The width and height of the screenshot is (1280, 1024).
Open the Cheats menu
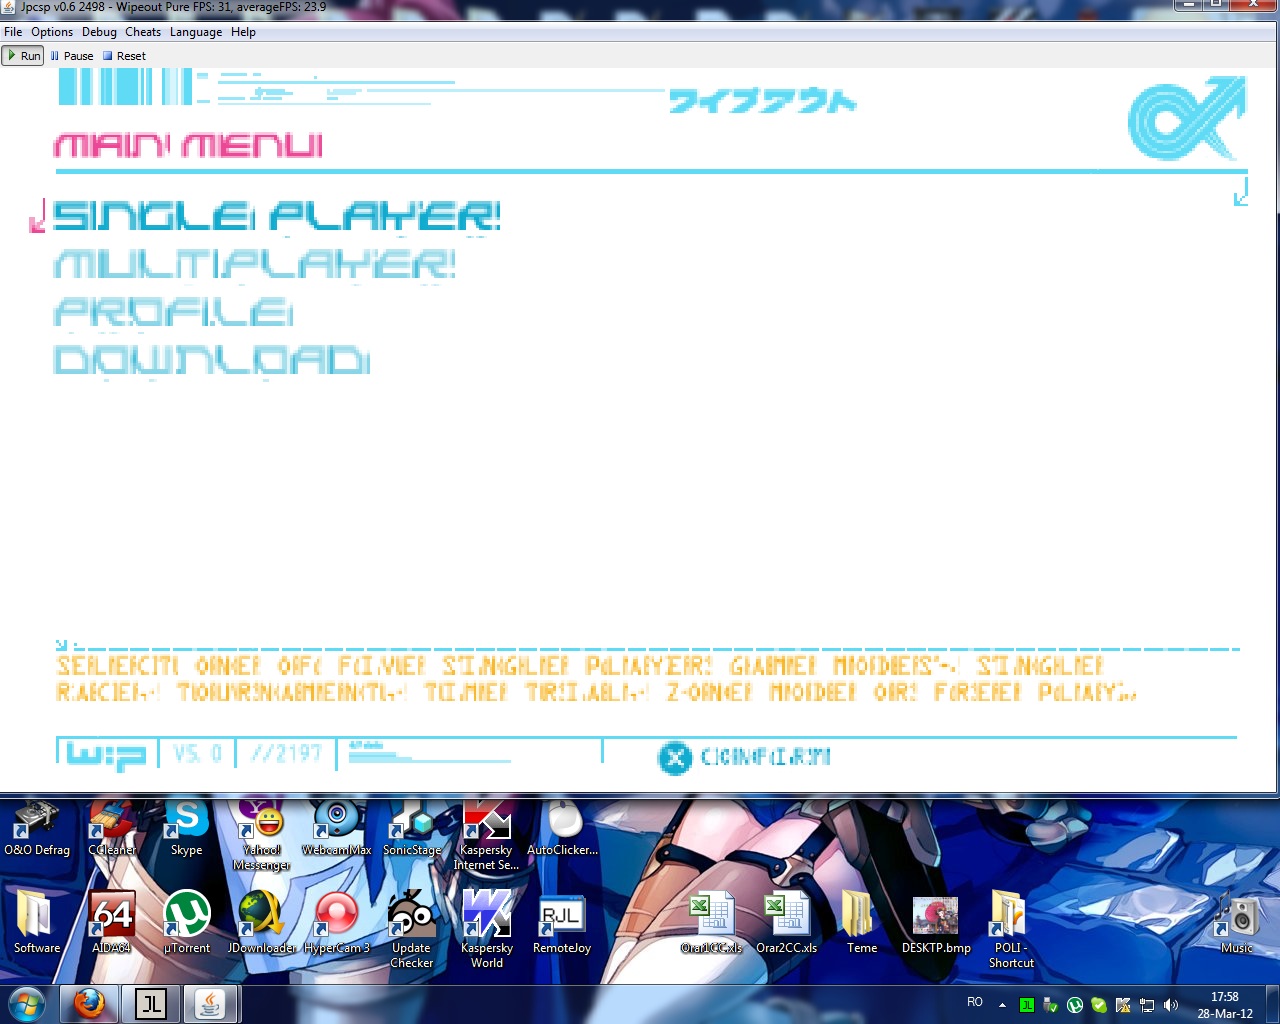click(x=143, y=32)
